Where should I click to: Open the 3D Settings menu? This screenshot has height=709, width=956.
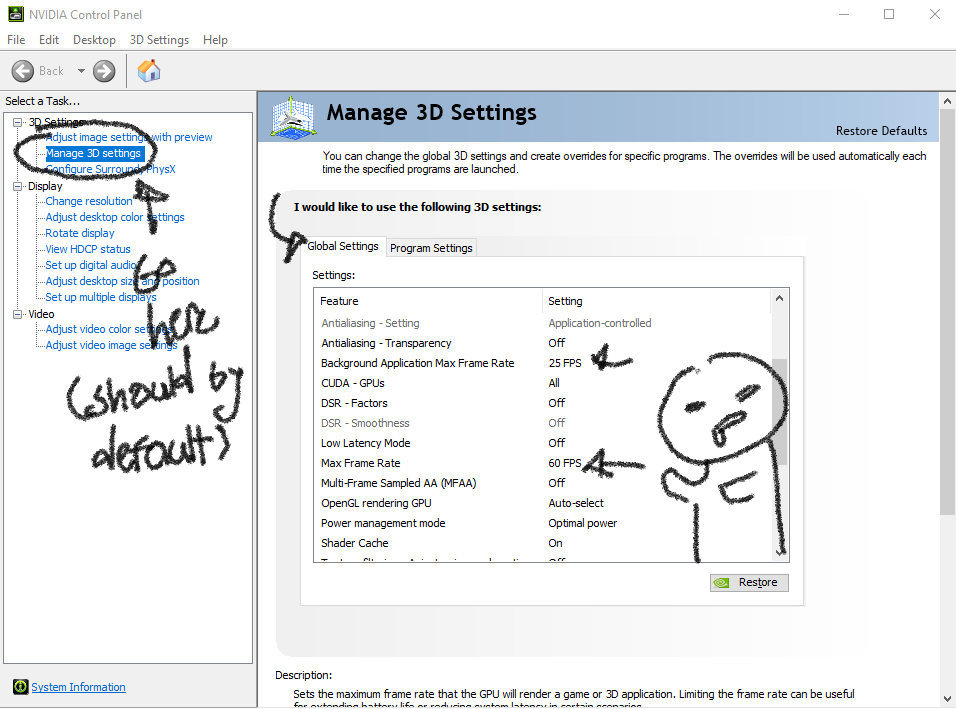tap(159, 40)
